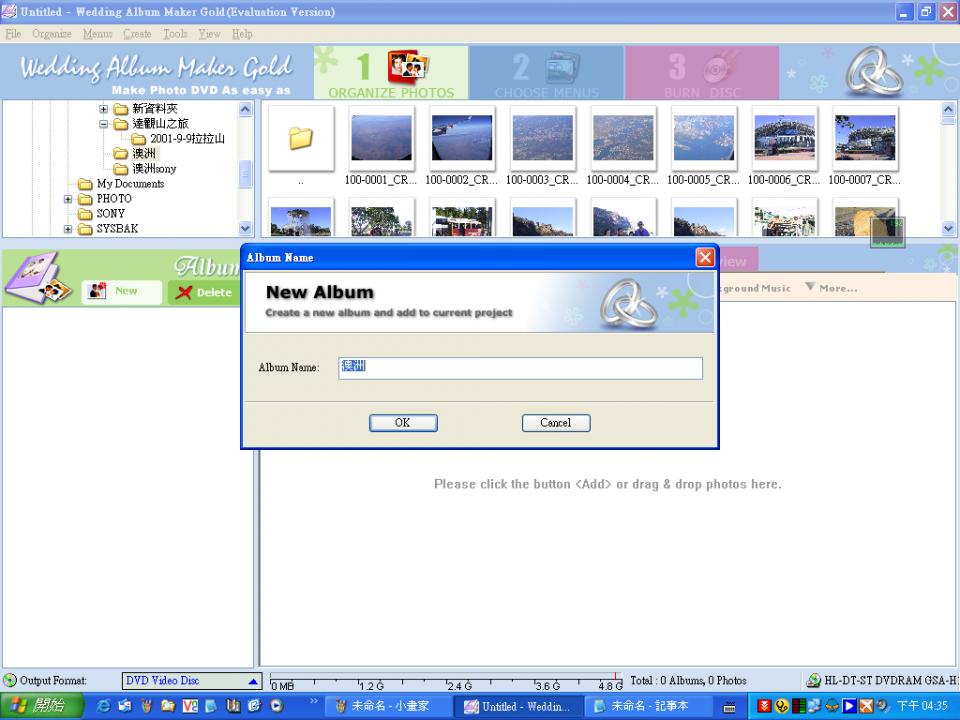The image size is (960, 720).
Task: Click the disc capacity meter bar
Action: click(447, 681)
